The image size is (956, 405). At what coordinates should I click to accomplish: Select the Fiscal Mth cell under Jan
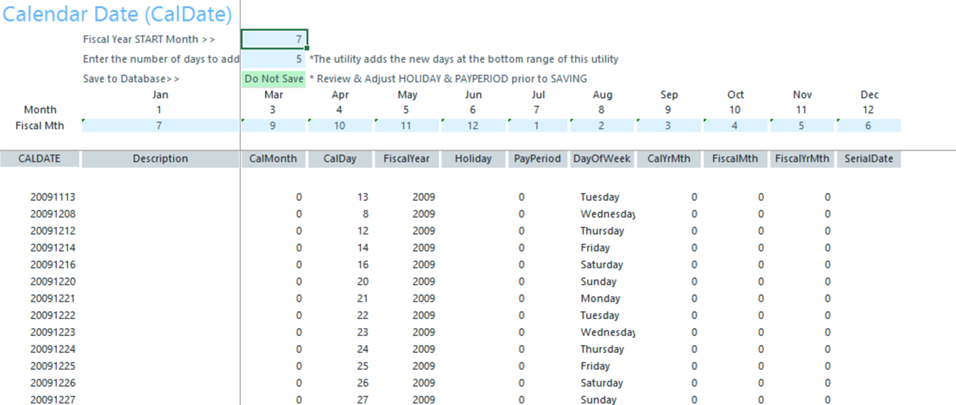coord(160,125)
